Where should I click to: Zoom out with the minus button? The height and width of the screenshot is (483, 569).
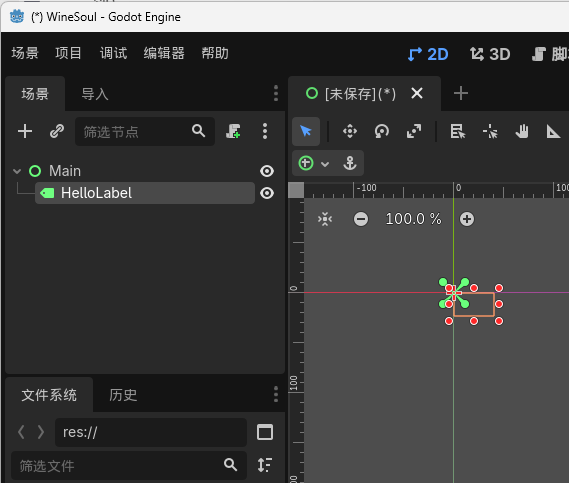tap(361, 219)
